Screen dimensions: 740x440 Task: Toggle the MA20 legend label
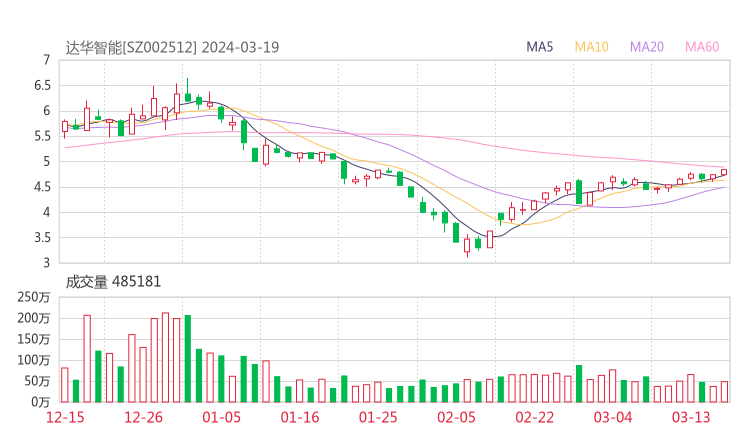(647, 47)
